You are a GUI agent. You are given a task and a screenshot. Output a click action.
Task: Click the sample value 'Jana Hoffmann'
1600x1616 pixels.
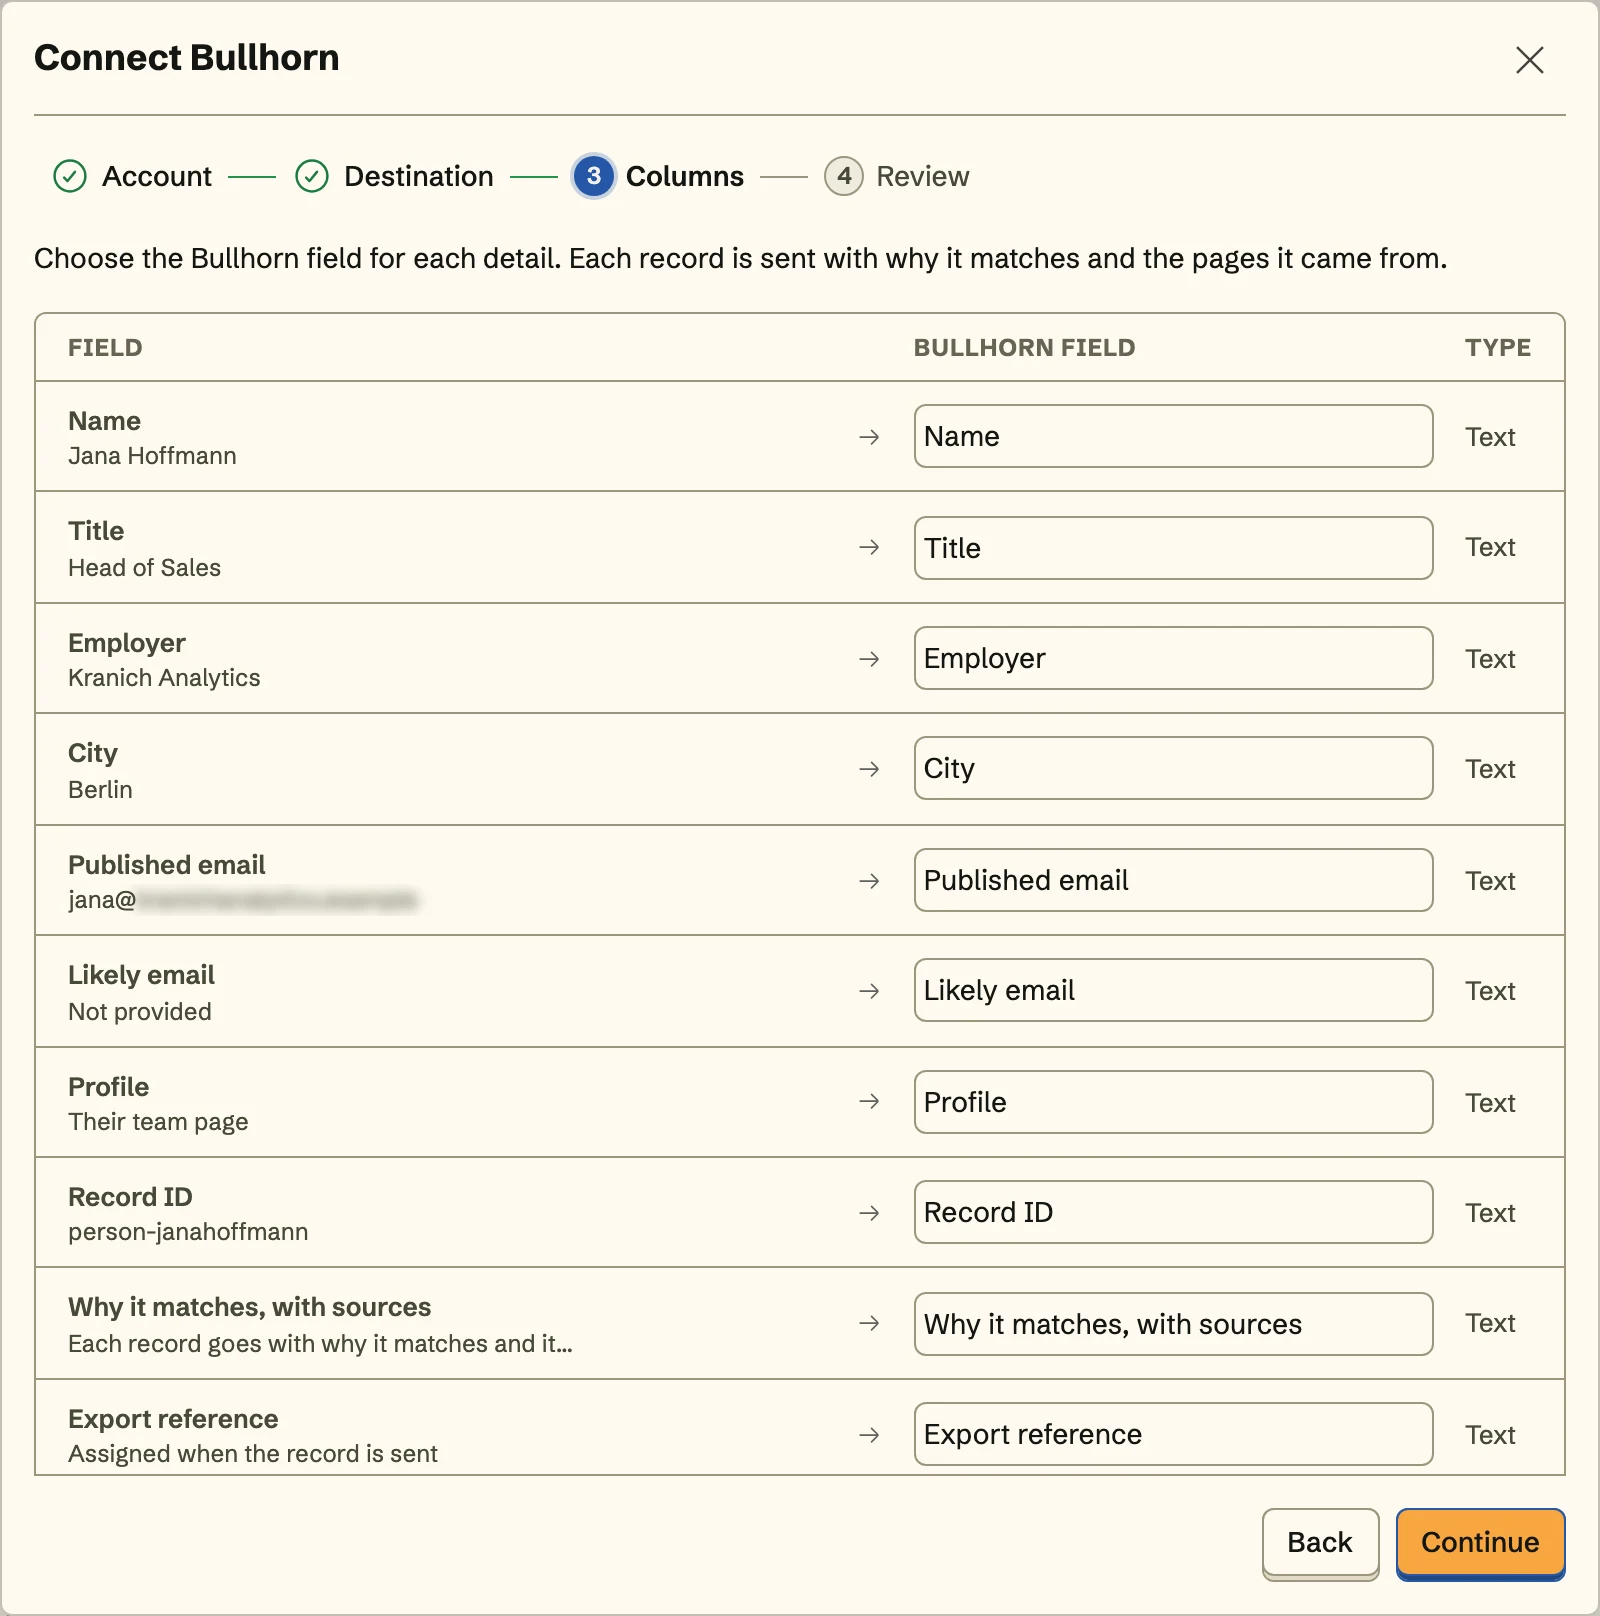coord(152,456)
